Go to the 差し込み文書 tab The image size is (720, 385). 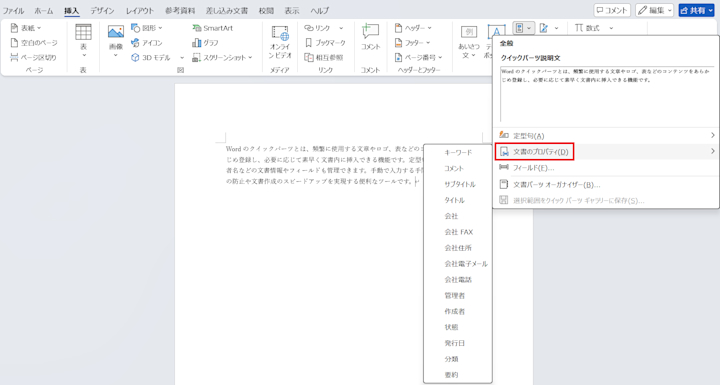(226, 11)
